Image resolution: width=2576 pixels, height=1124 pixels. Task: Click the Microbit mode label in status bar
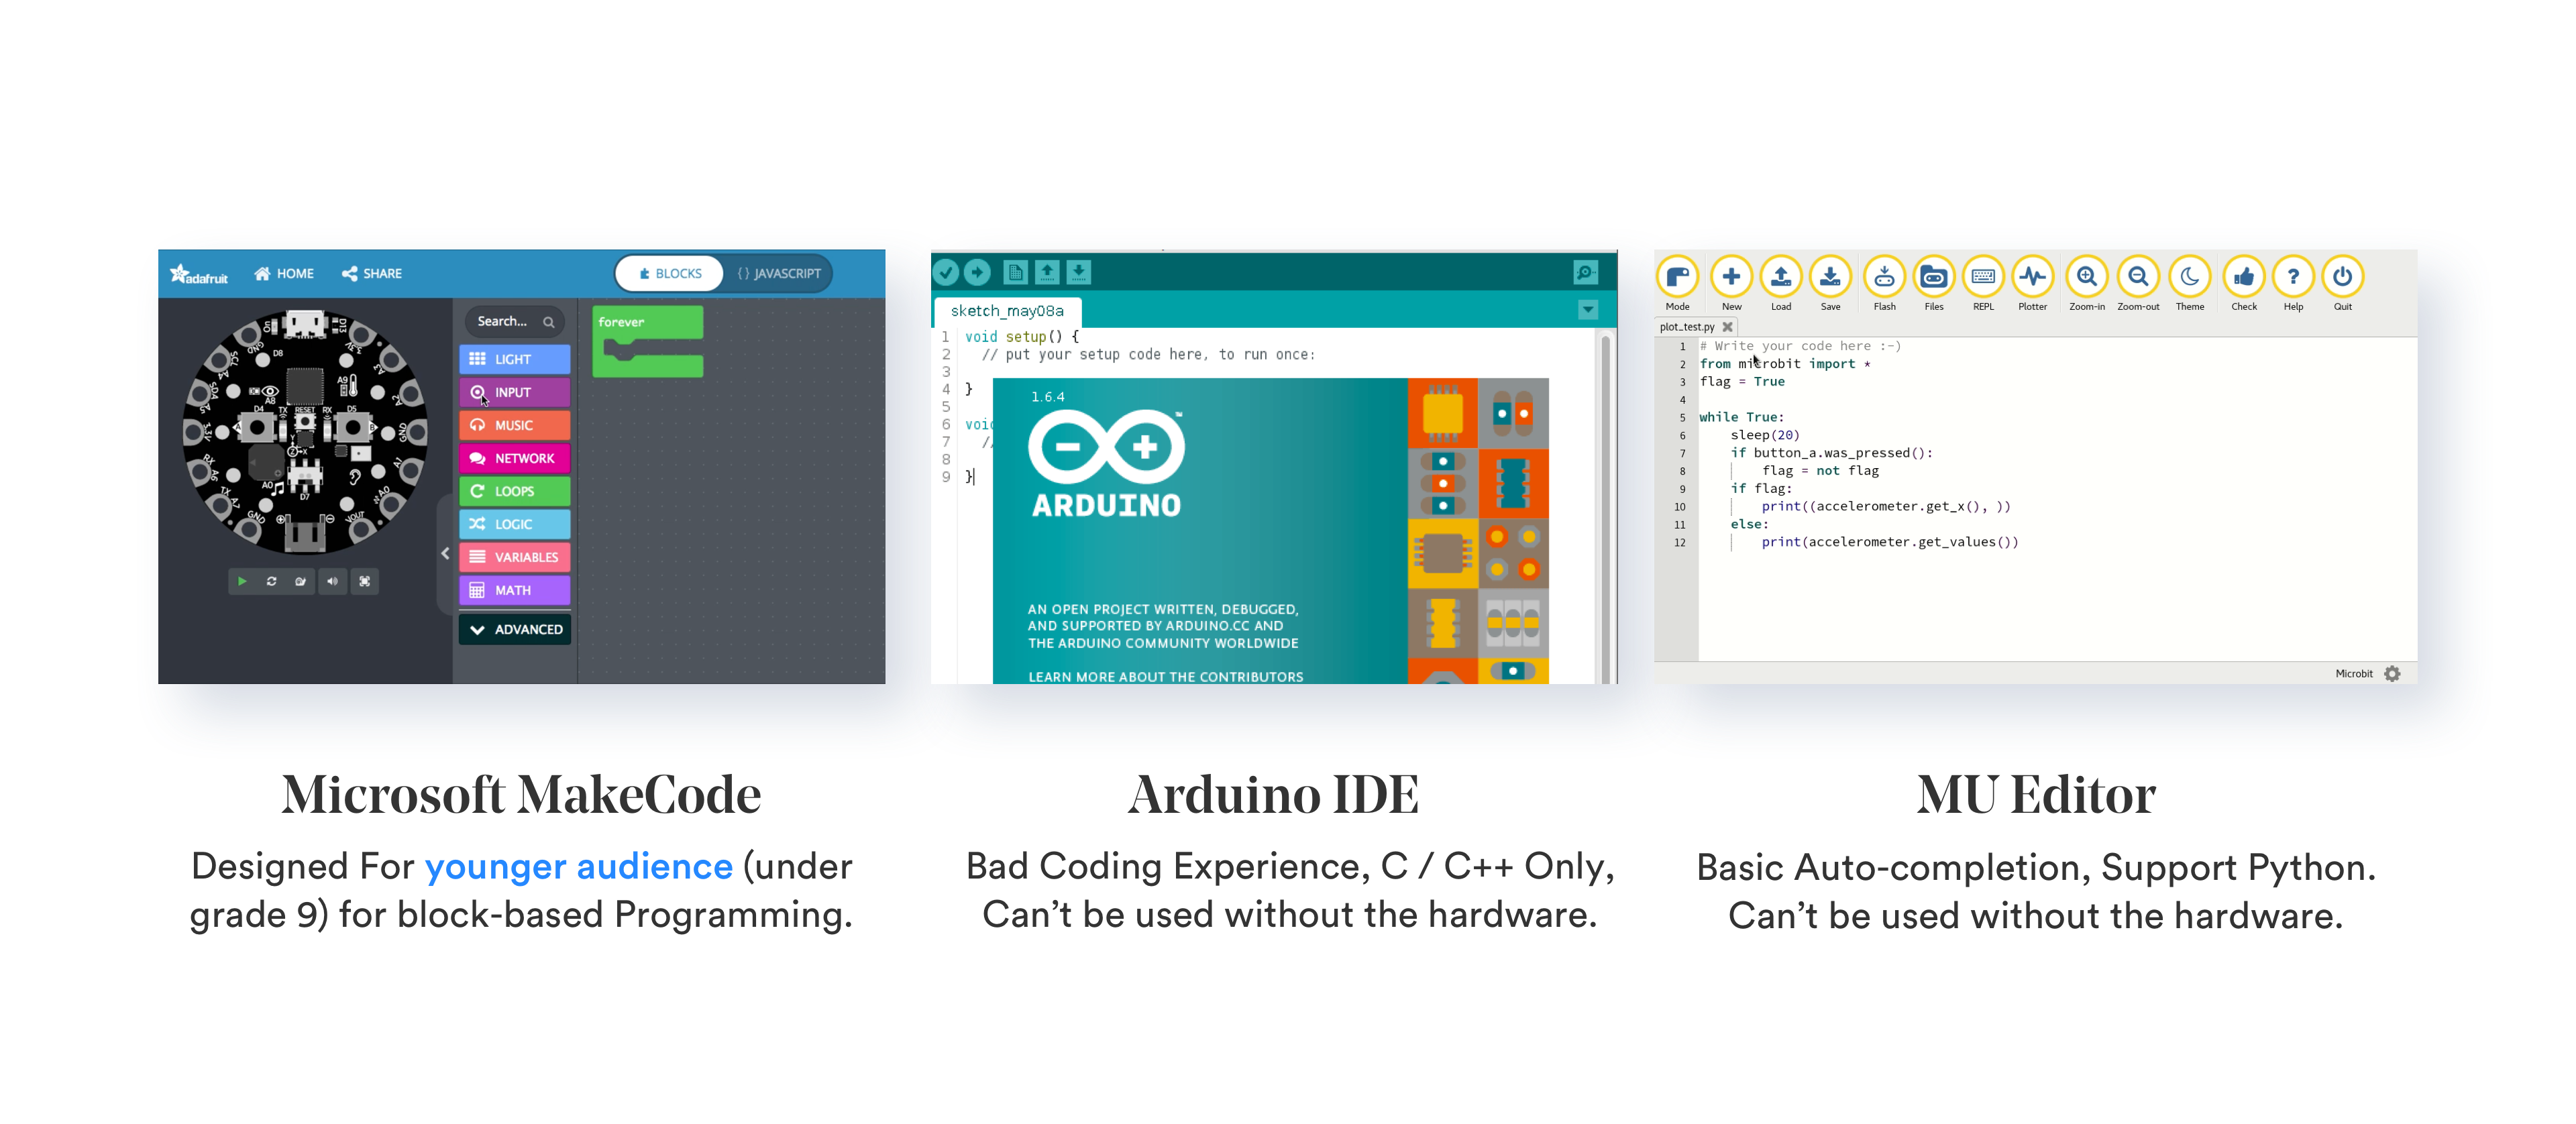2353,674
